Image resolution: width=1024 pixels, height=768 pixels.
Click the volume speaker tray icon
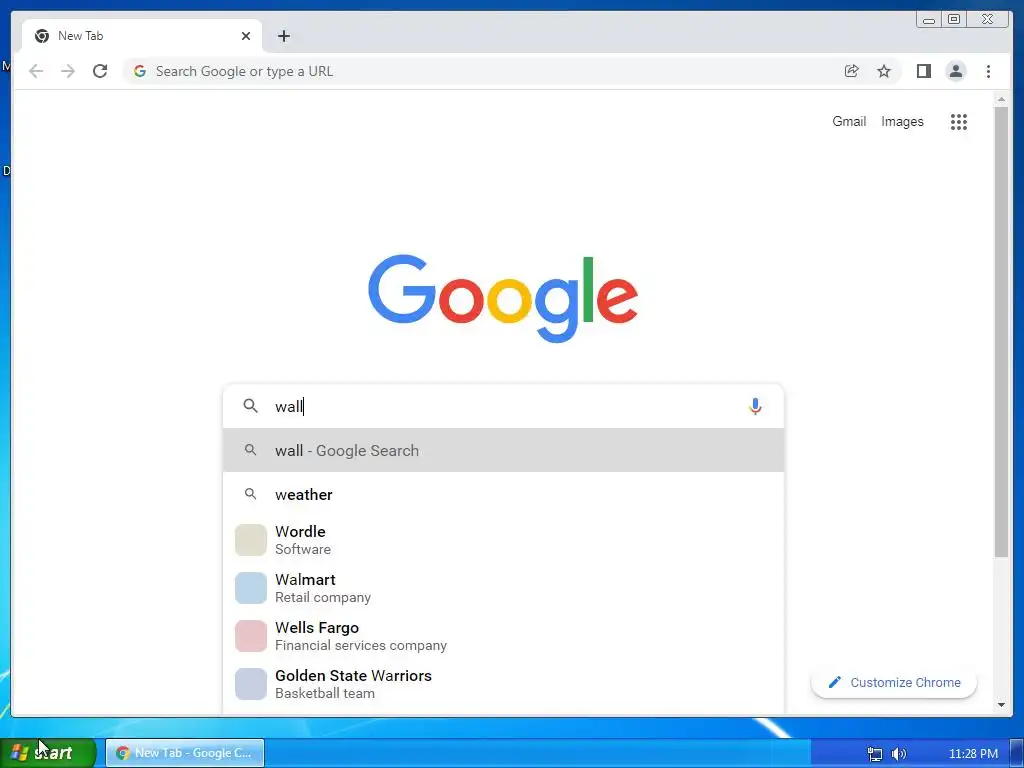coord(899,754)
